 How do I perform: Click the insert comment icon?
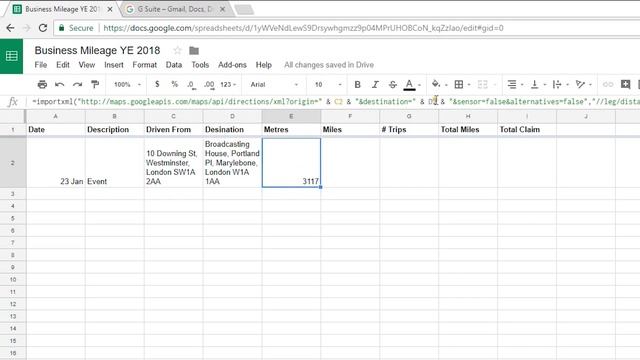(x=625, y=84)
